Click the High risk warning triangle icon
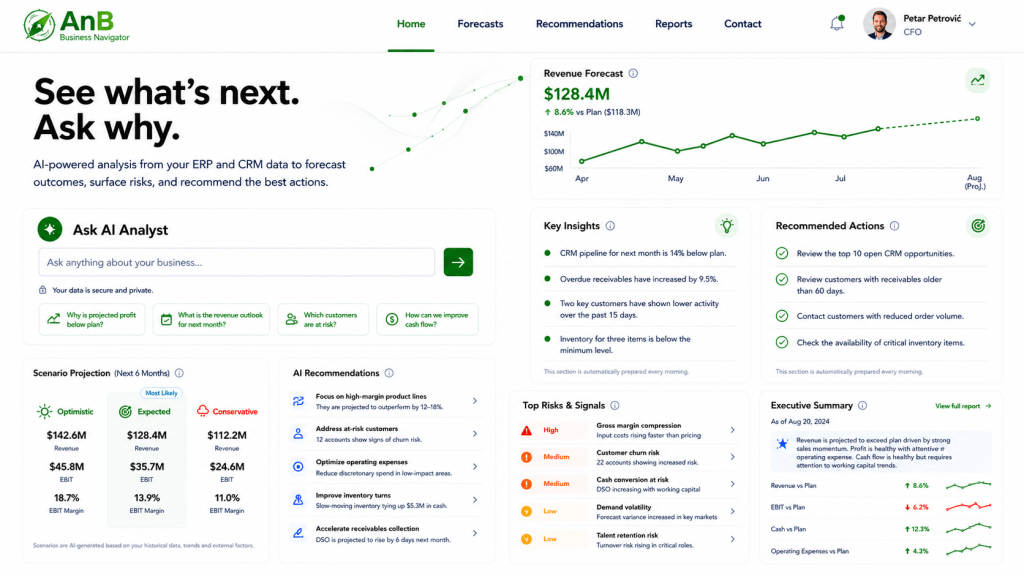 (x=526, y=430)
